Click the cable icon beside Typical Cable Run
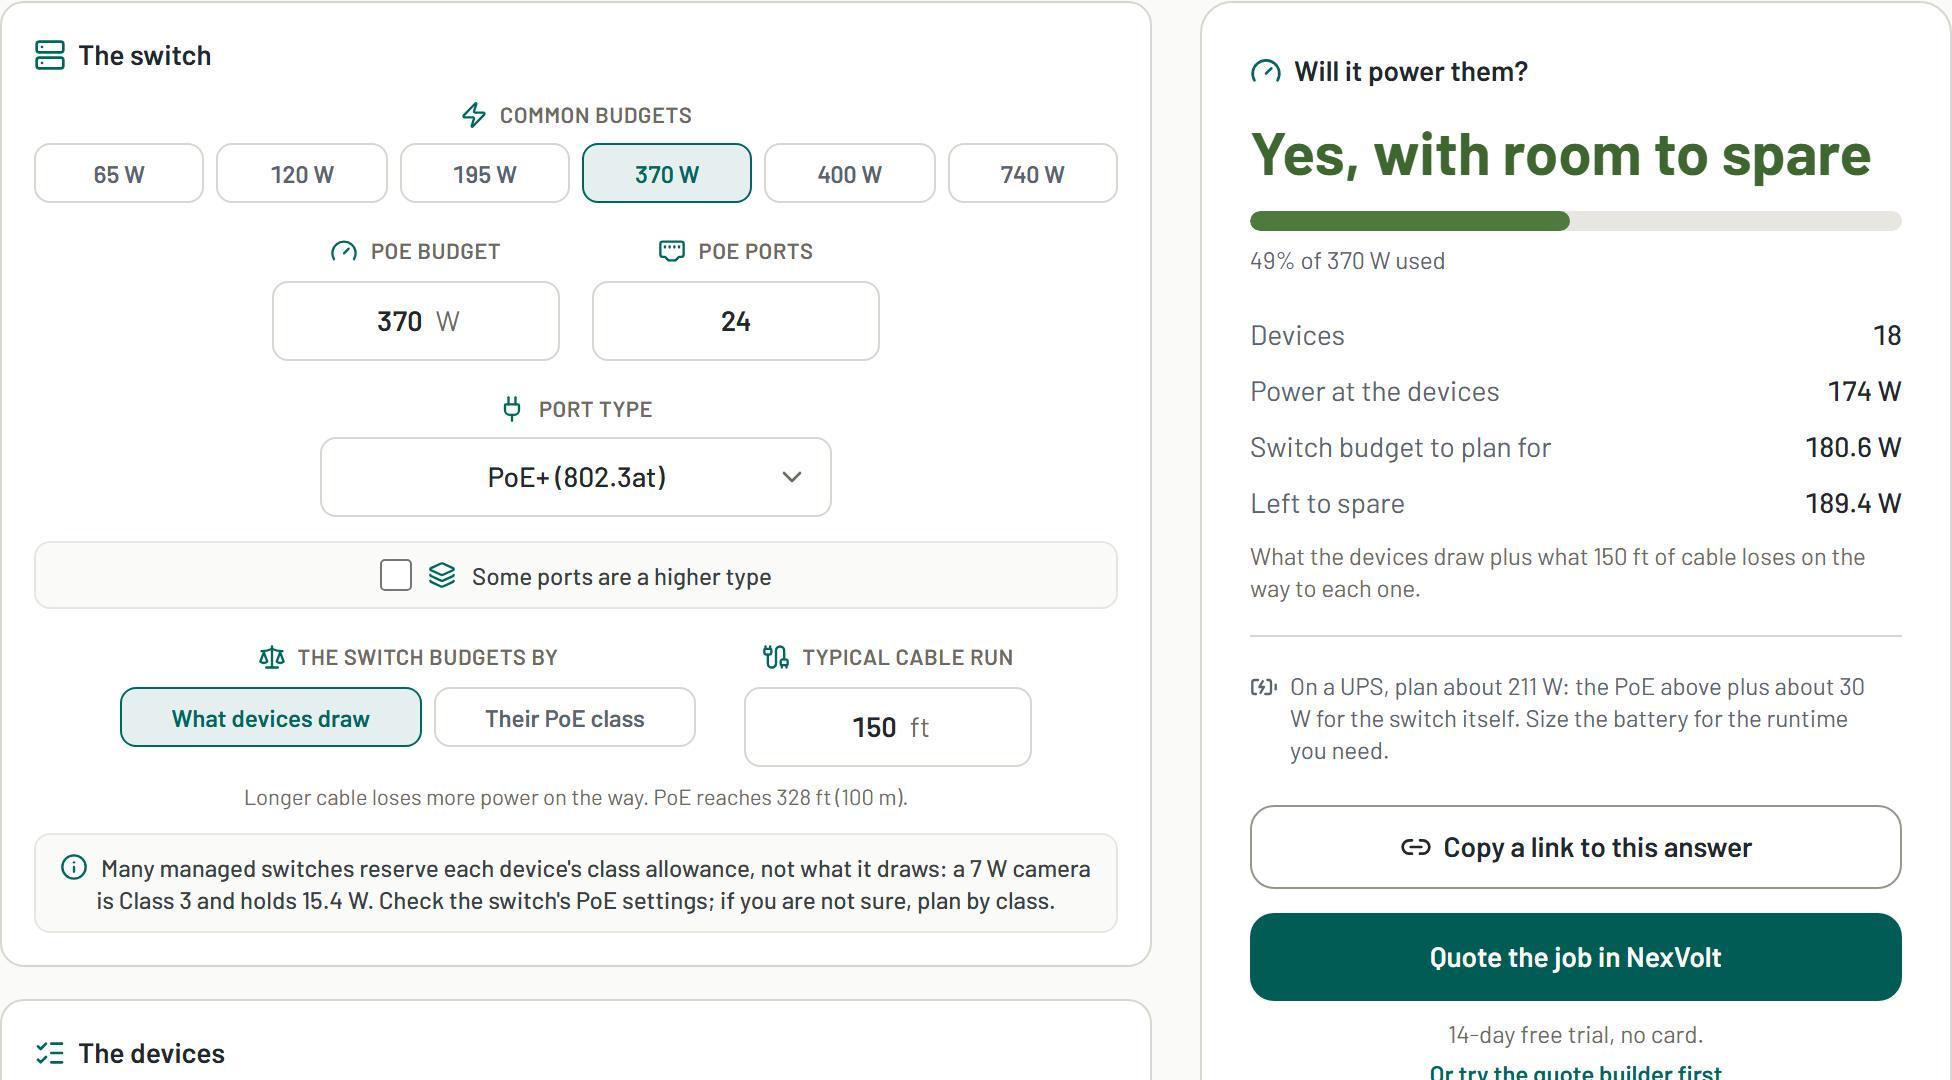The image size is (1952, 1080). tap(776, 657)
